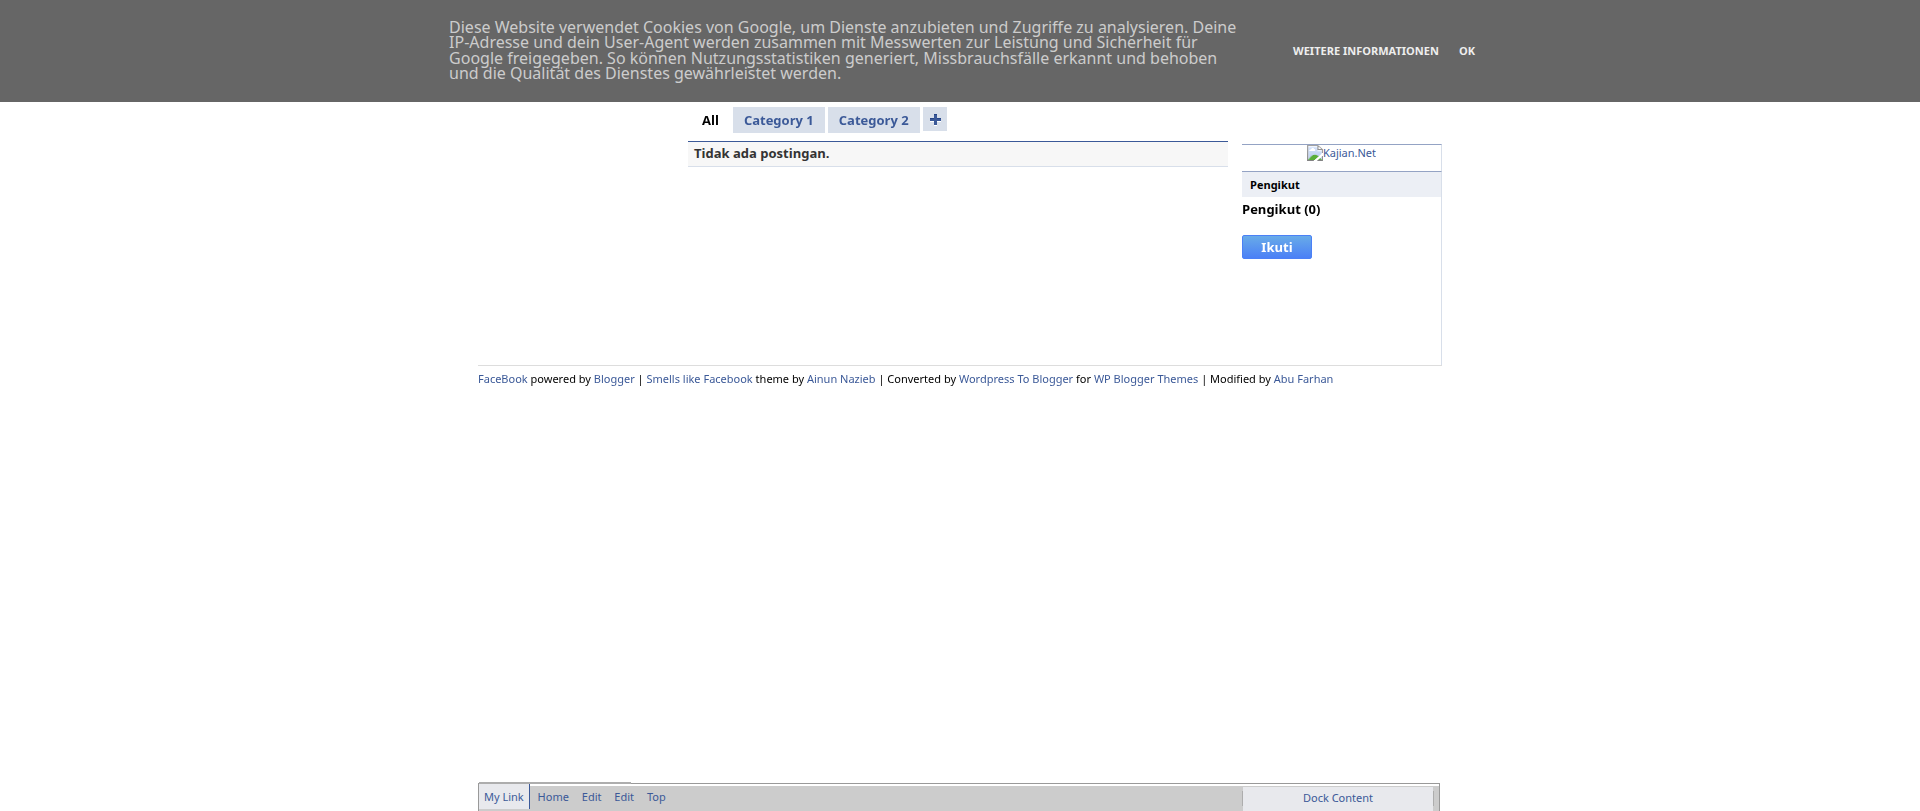Open WEITERE INFORMATIONEN about cookies

click(x=1365, y=51)
